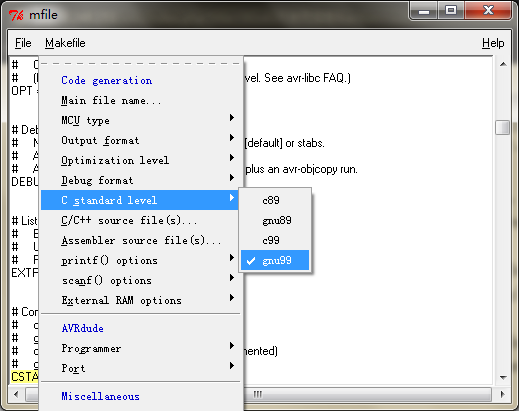This screenshot has width=519, height=411.
Task: Open the File menu
Action: [x=23, y=43]
